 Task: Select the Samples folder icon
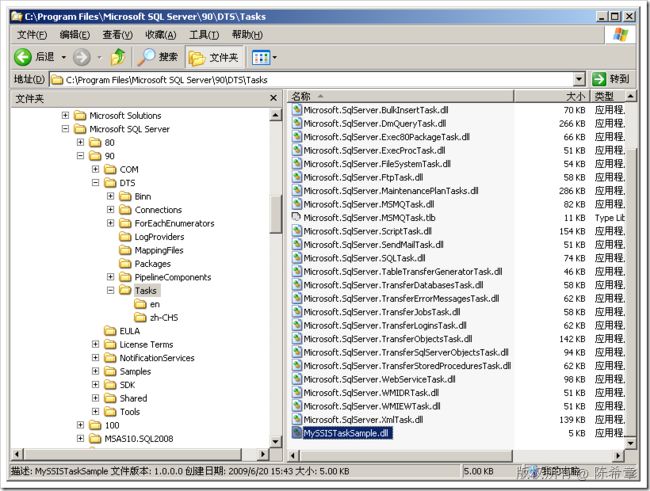(x=110, y=371)
